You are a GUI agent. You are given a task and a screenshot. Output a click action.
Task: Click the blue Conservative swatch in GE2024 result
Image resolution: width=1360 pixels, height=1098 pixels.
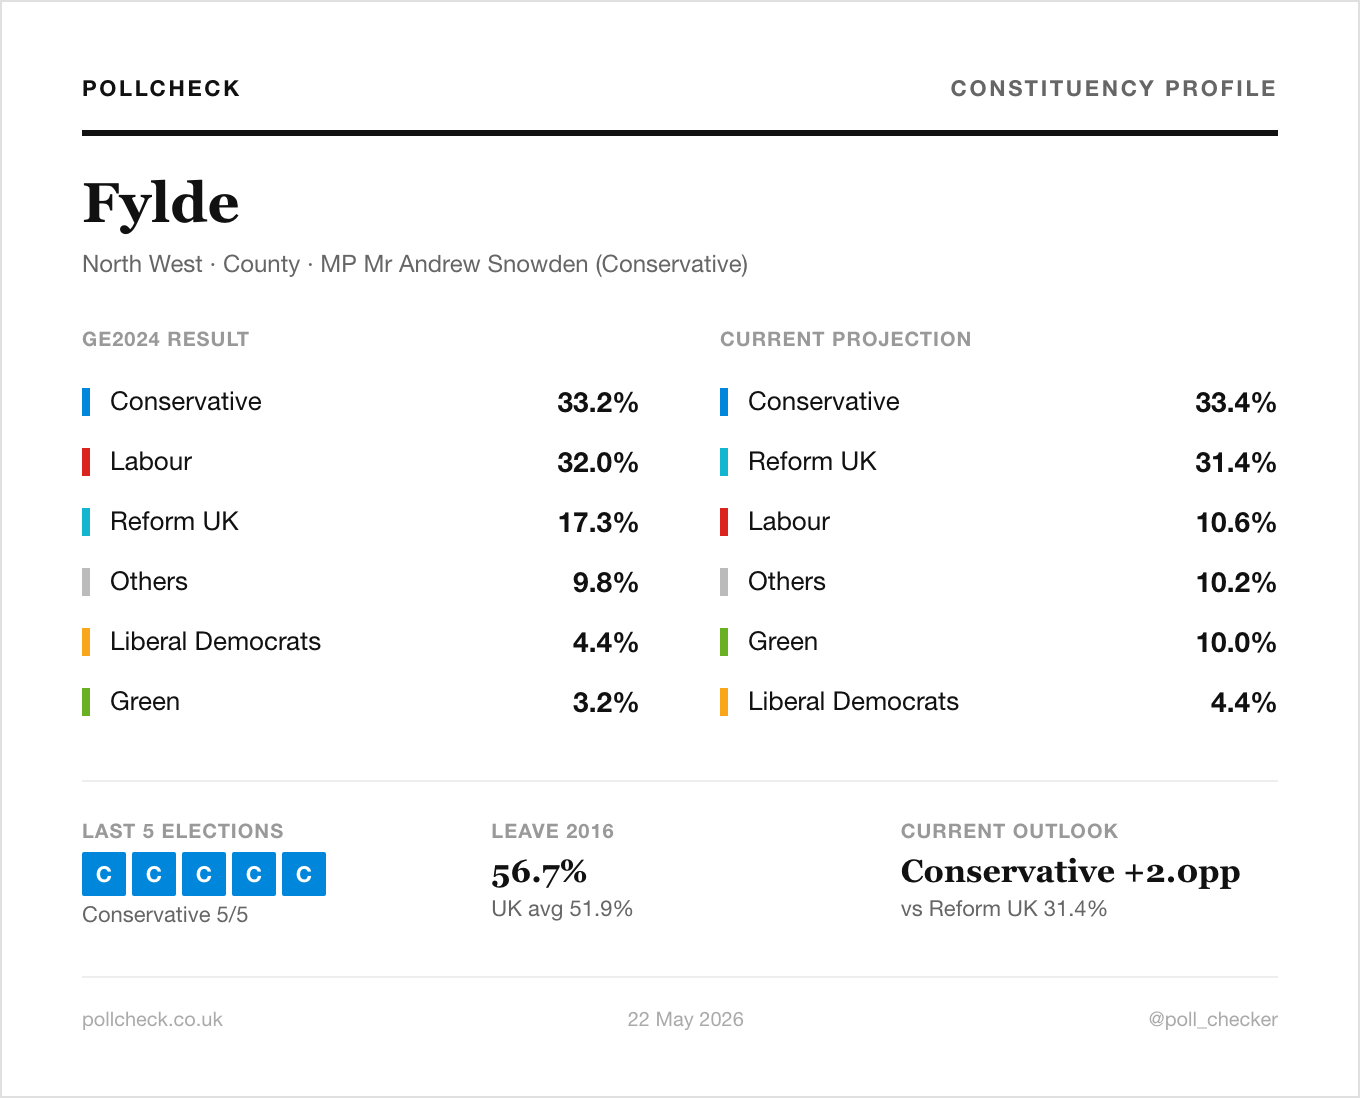coord(86,402)
